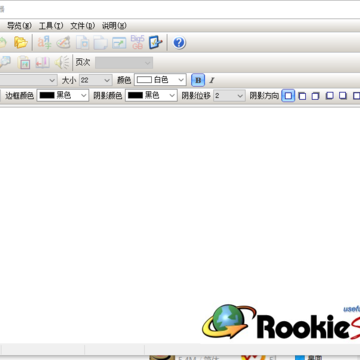Expand the font name dropdown arrow
Screen dimensions: 360x360
52,80
